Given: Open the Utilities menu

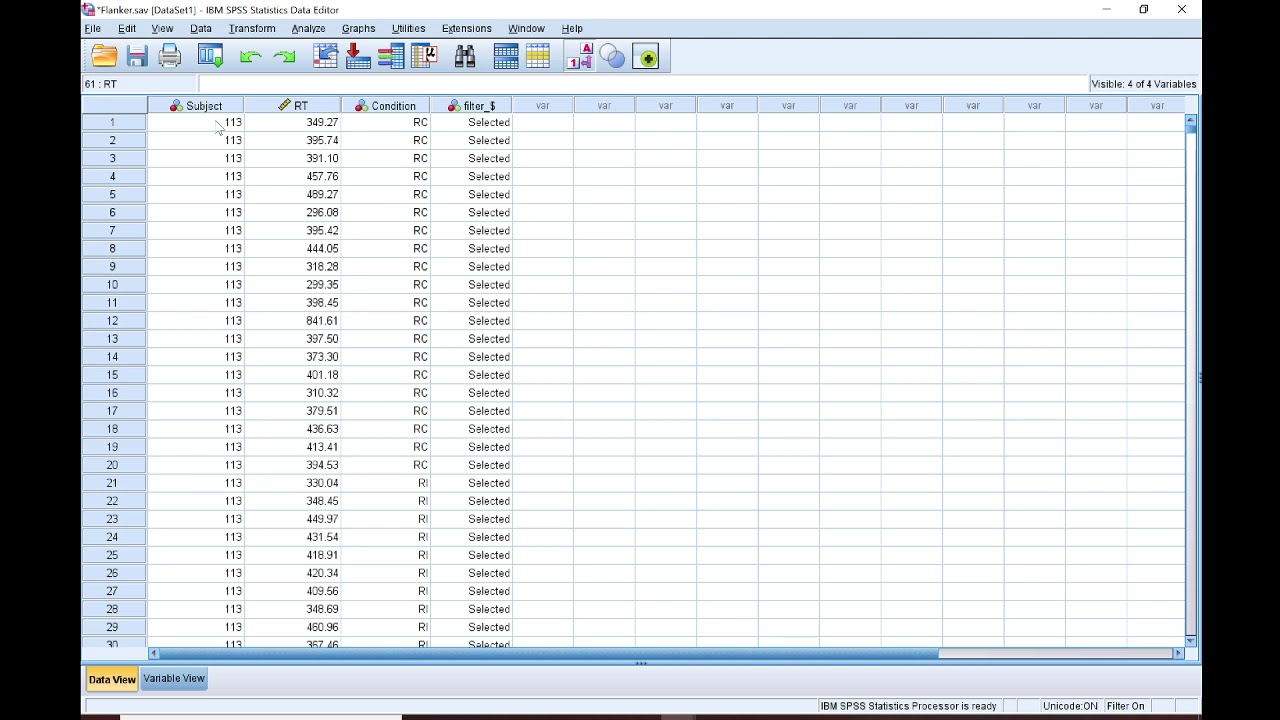Looking at the screenshot, I should (408, 29).
